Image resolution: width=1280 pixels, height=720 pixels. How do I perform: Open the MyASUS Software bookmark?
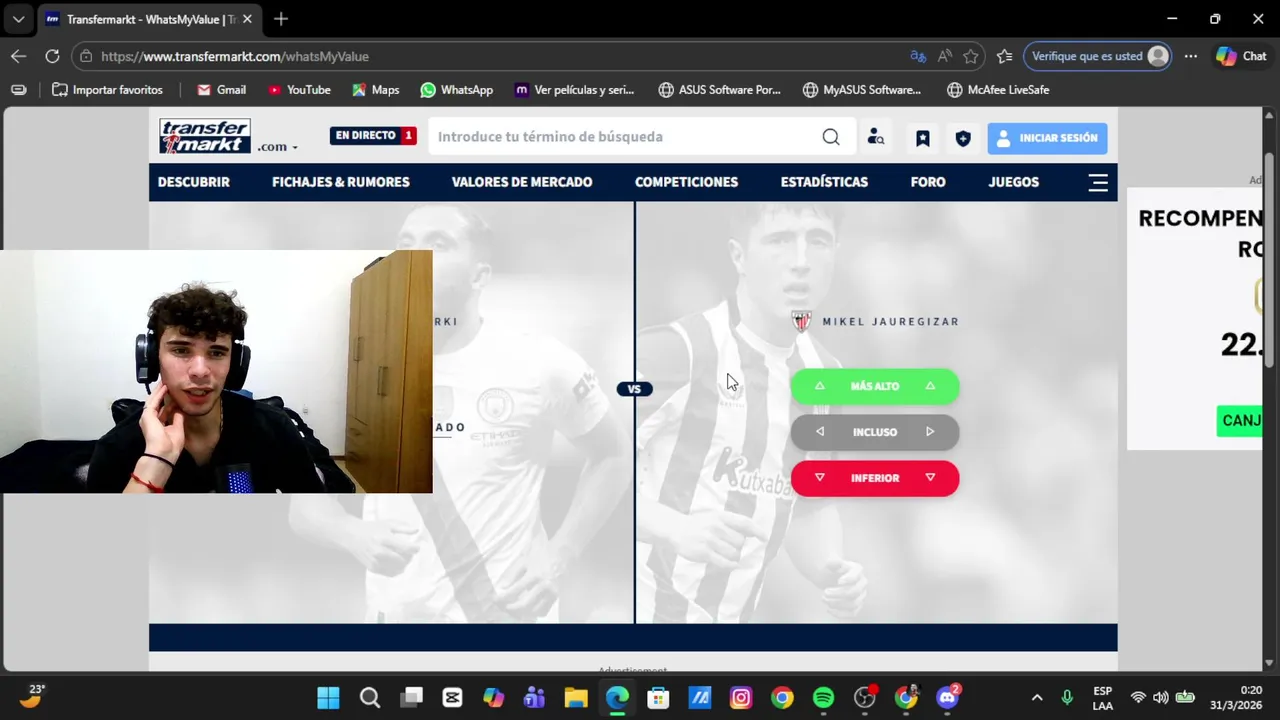pyautogui.click(x=862, y=90)
